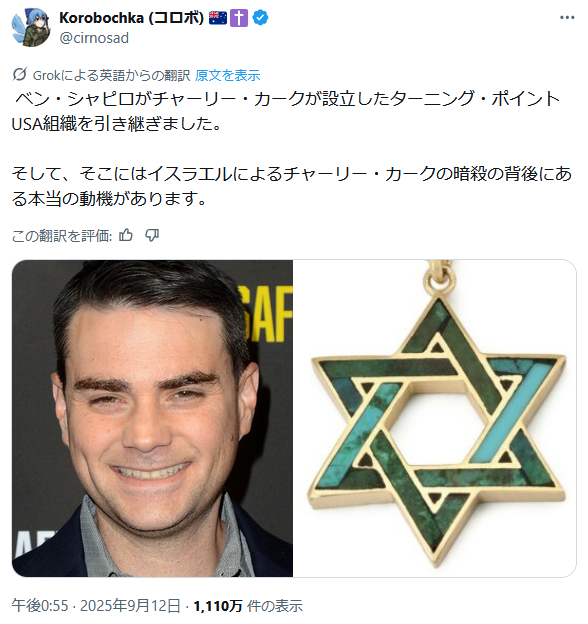Open the left photo of smiling man
Viewport: 588px width, 624px height.
152,418
